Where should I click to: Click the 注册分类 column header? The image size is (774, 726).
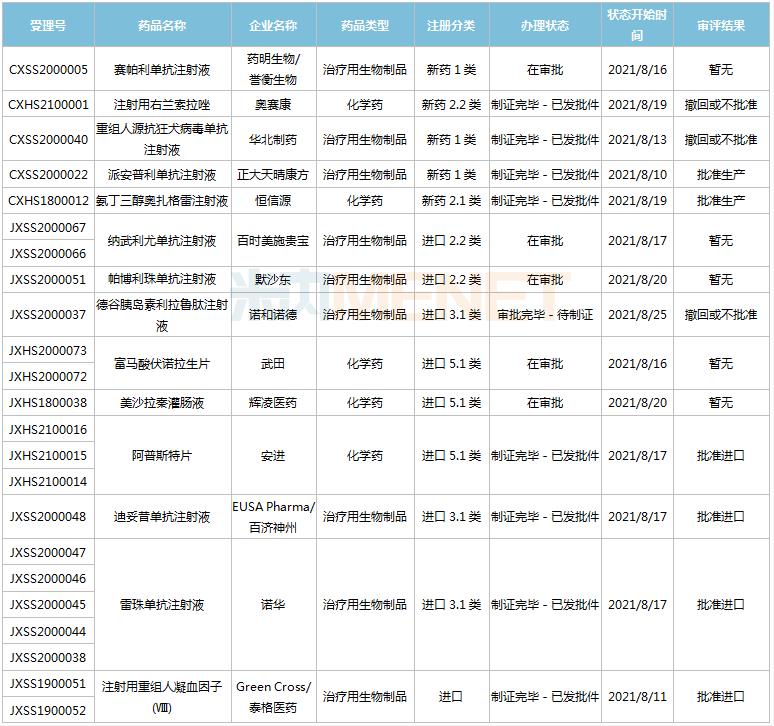(452, 25)
